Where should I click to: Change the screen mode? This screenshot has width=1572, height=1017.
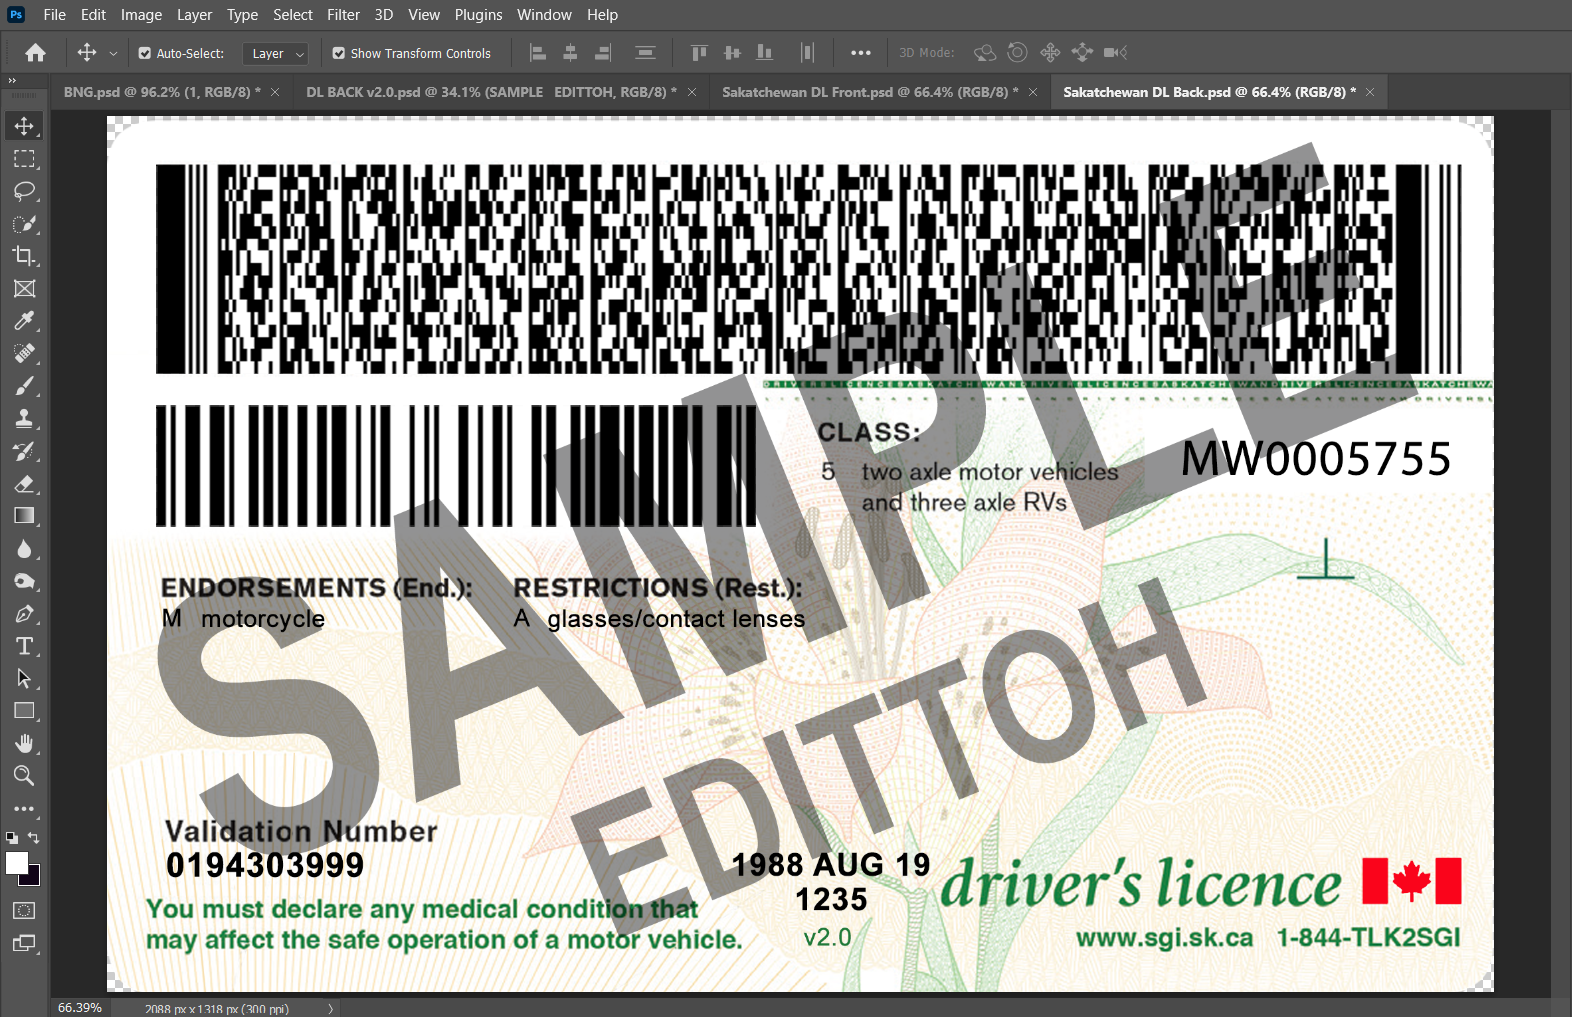[x=24, y=943]
